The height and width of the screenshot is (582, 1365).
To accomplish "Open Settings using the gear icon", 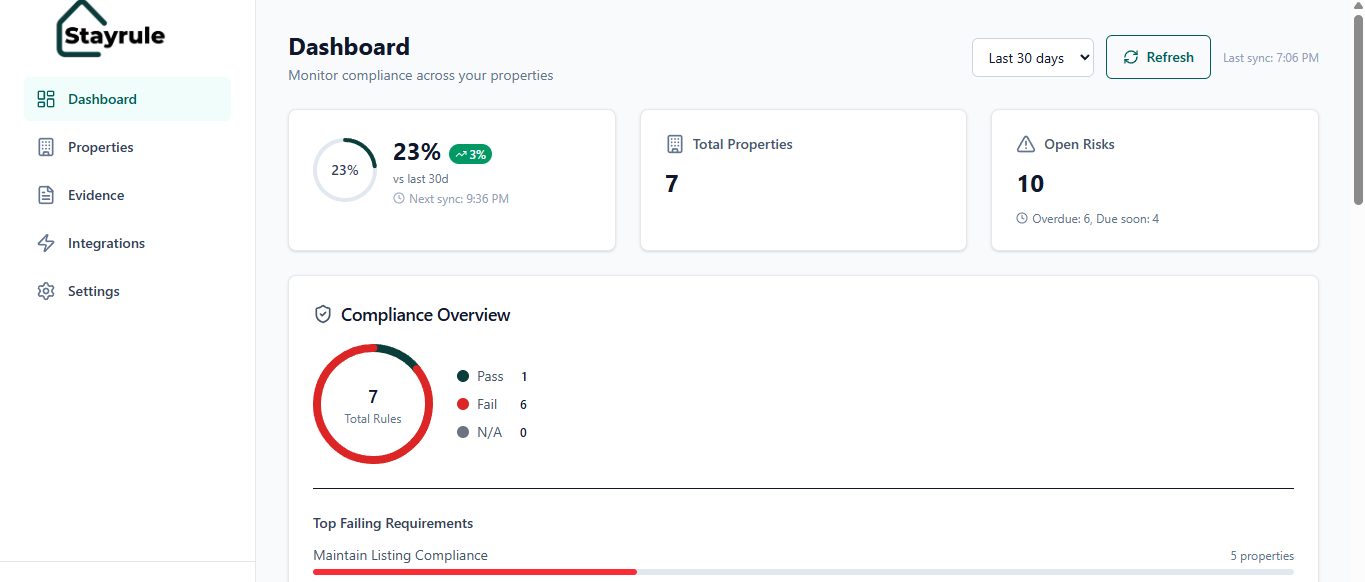I will (45, 291).
